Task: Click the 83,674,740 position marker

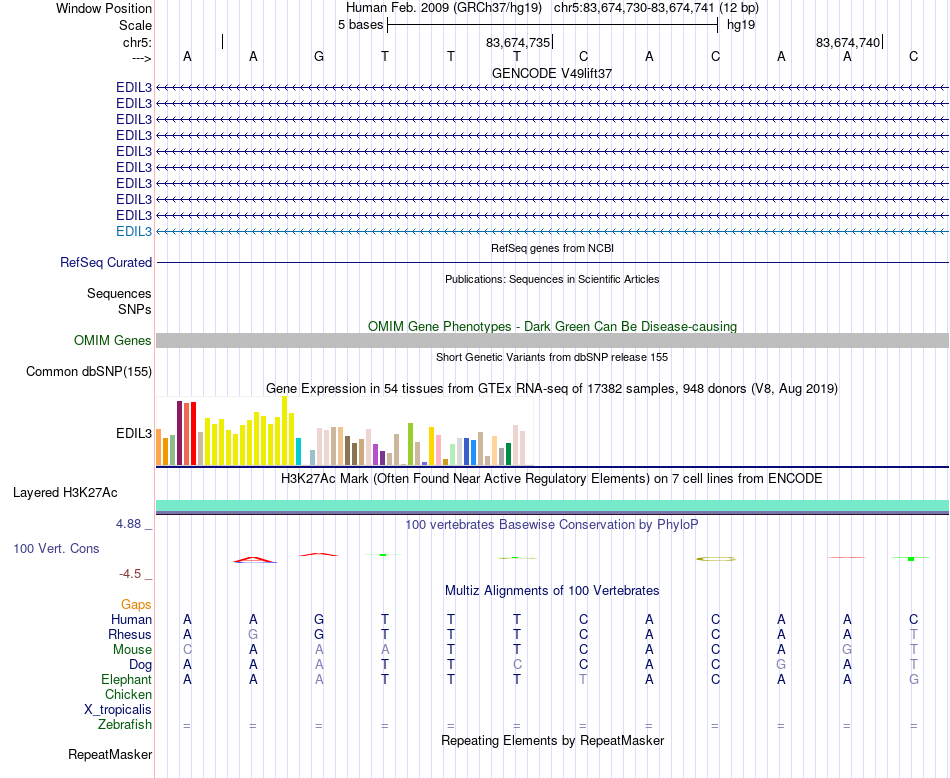Action: coord(848,42)
